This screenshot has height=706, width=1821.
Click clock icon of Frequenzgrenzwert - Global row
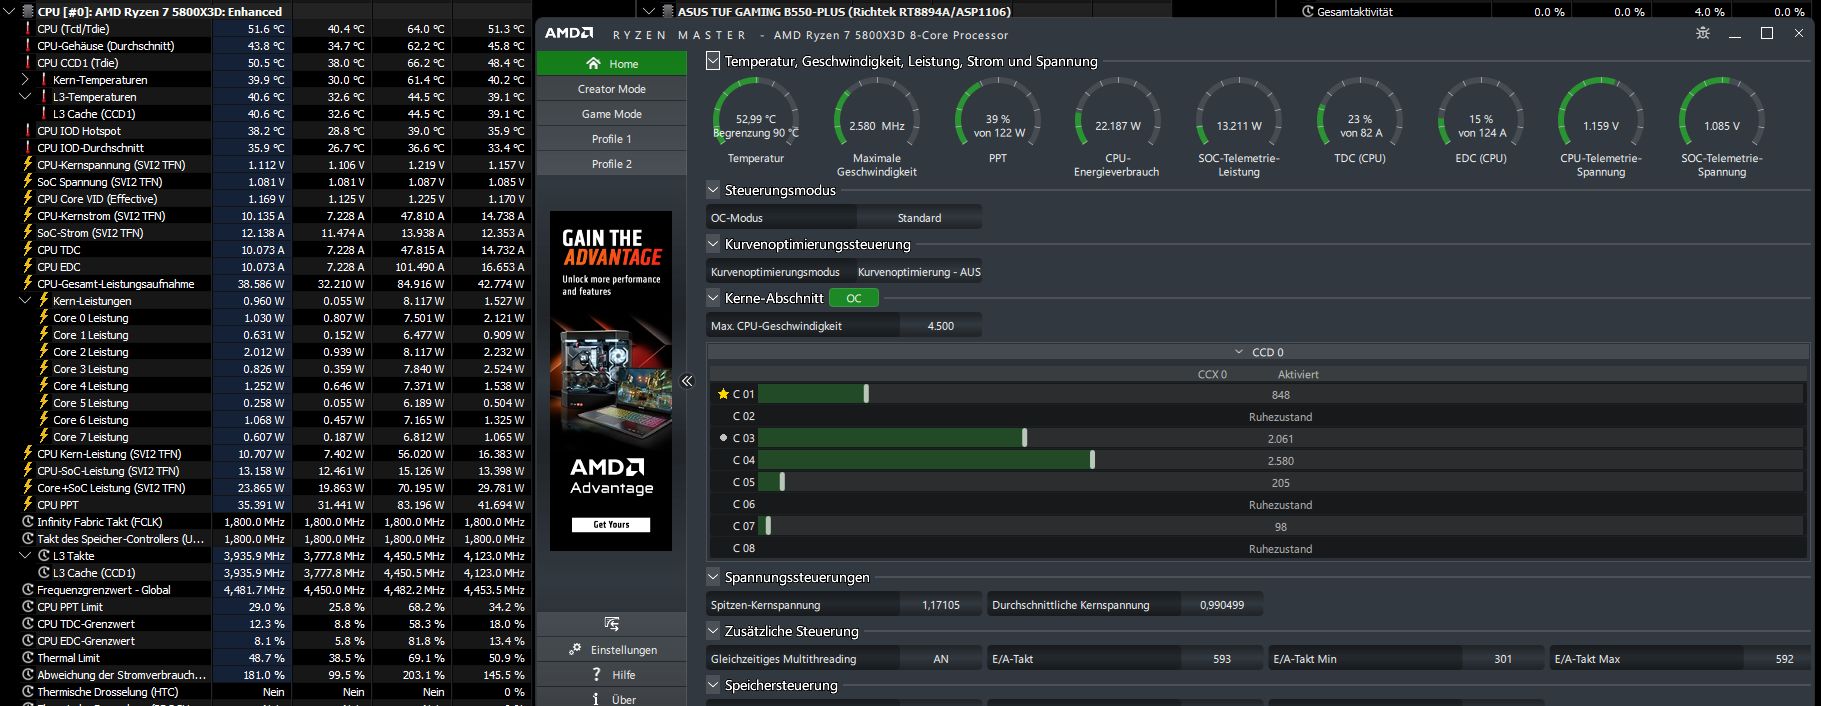tap(28, 590)
